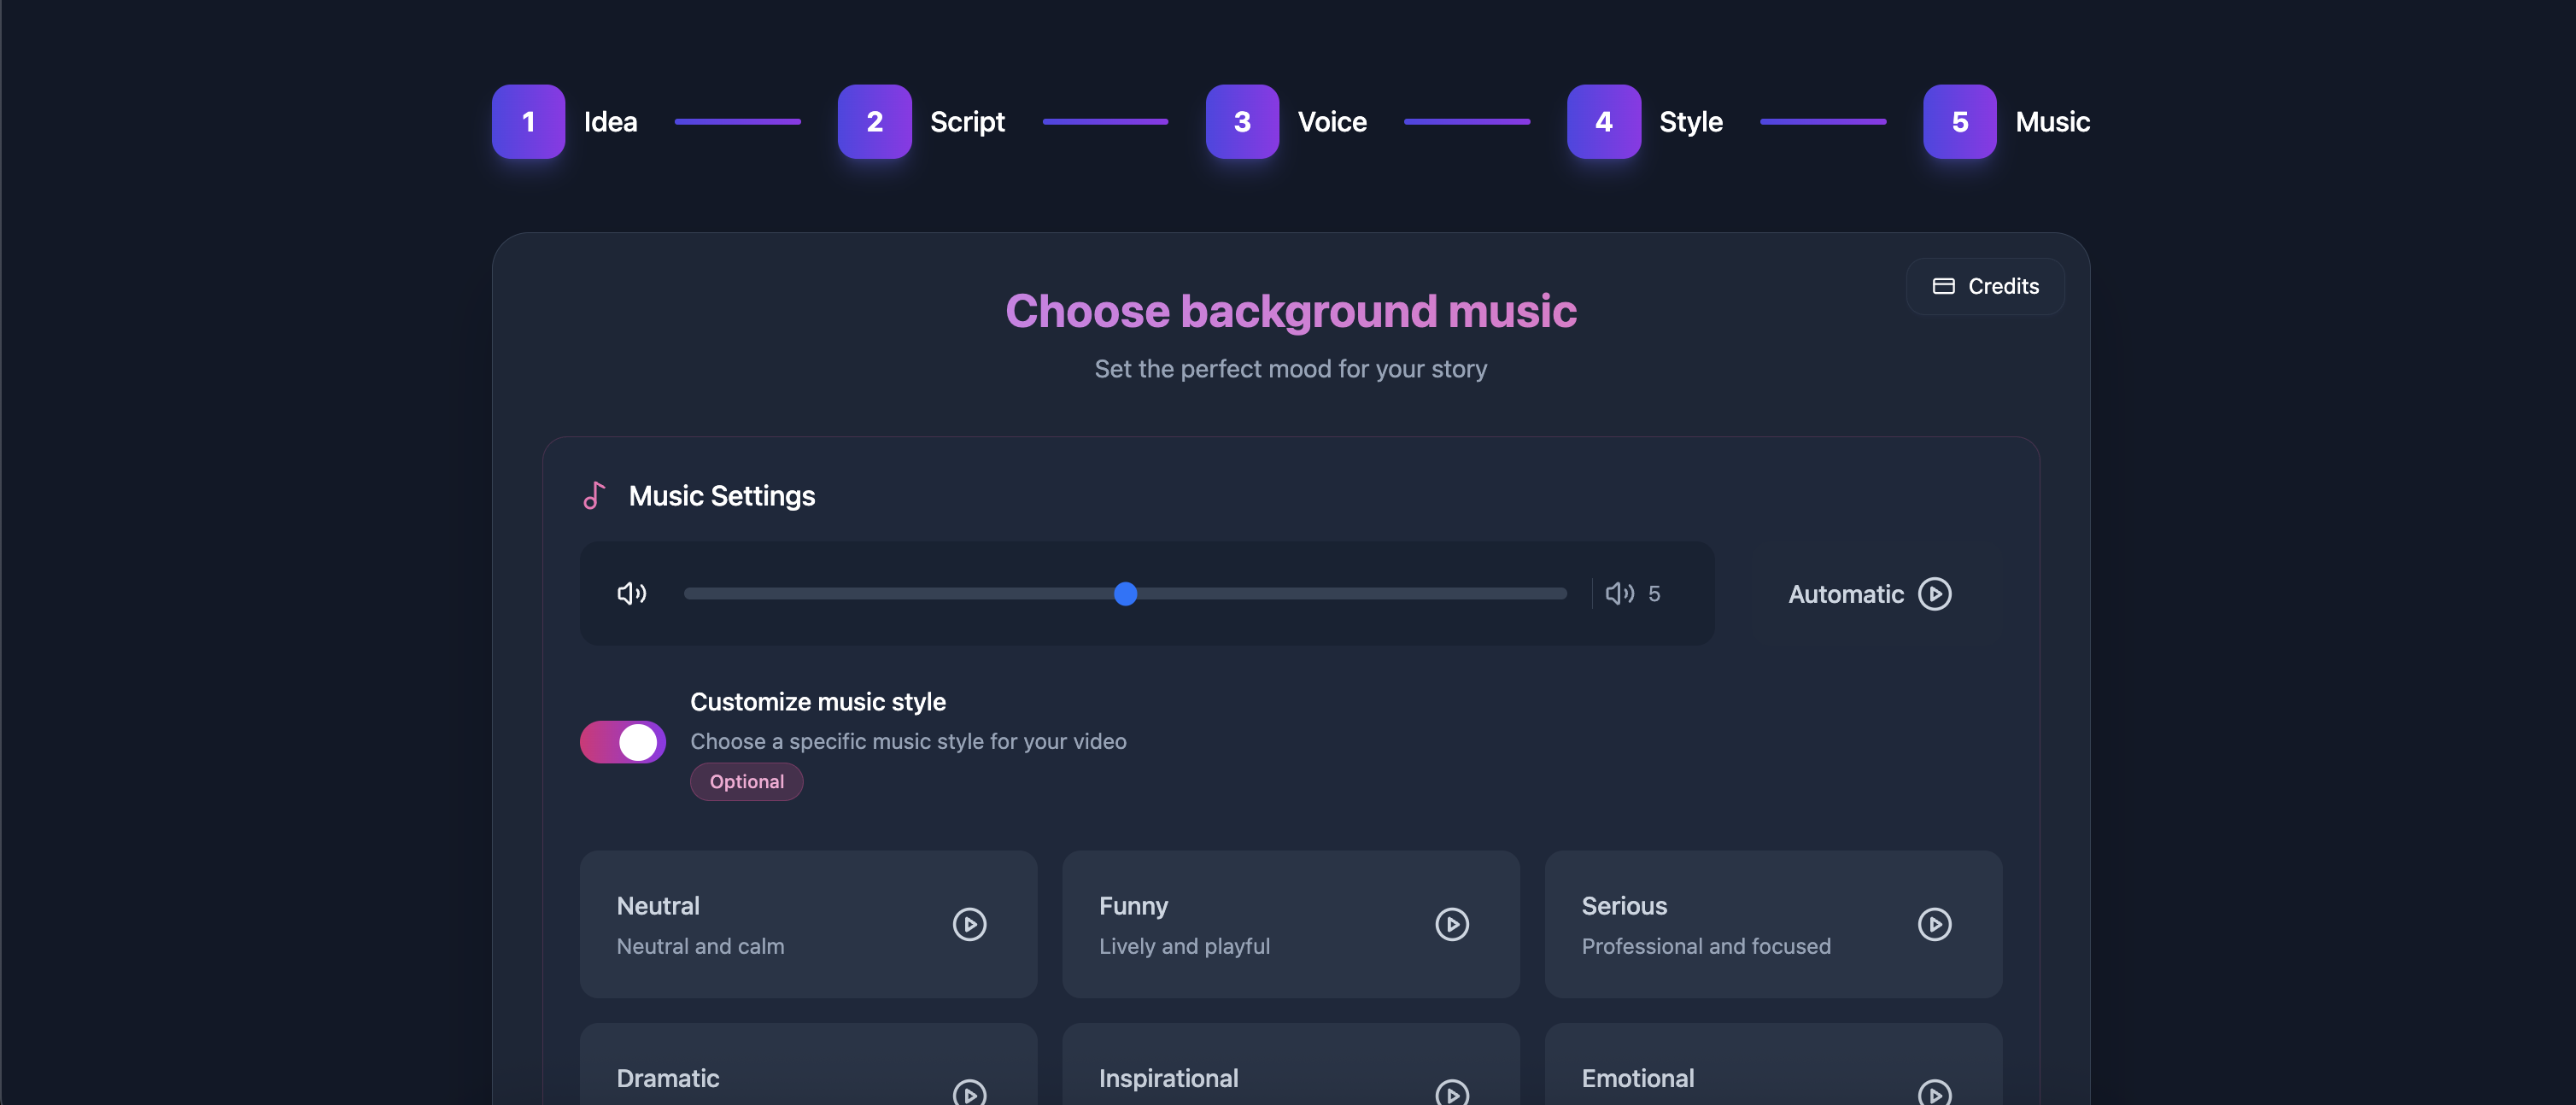The height and width of the screenshot is (1105, 2576).
Task: Jump to step 3 Voice
Action: click(1242, 122)
